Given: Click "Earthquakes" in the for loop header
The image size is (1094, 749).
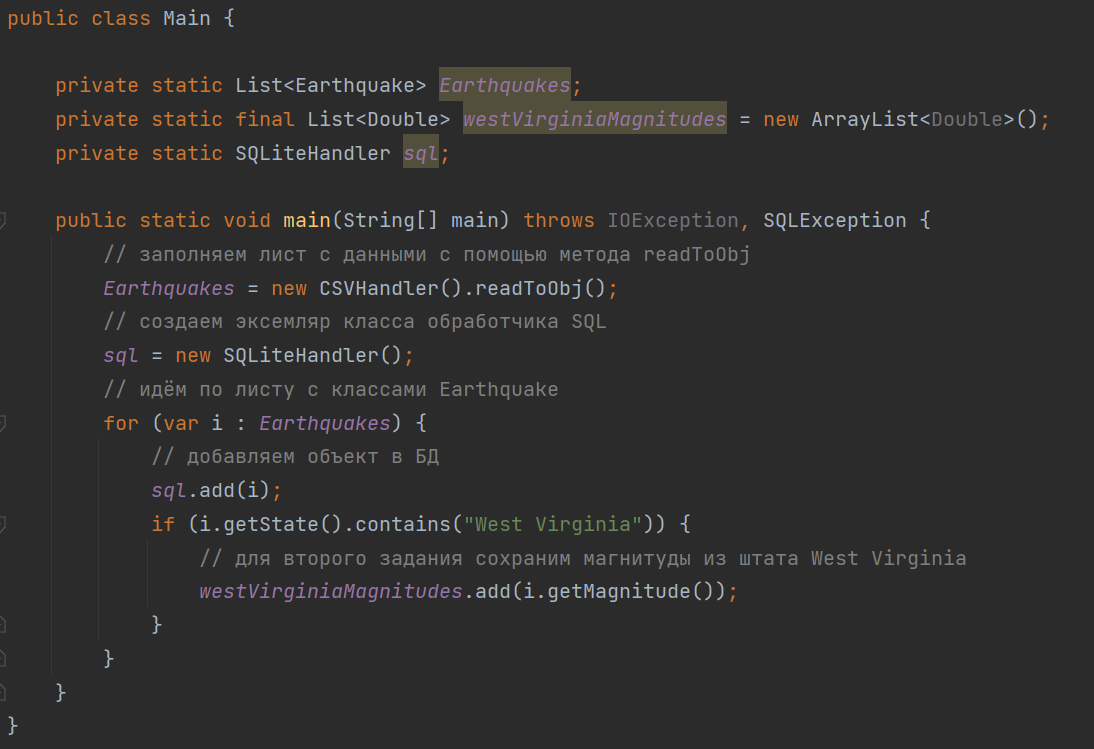Looking at the screenshot, I should coord(324,423).
